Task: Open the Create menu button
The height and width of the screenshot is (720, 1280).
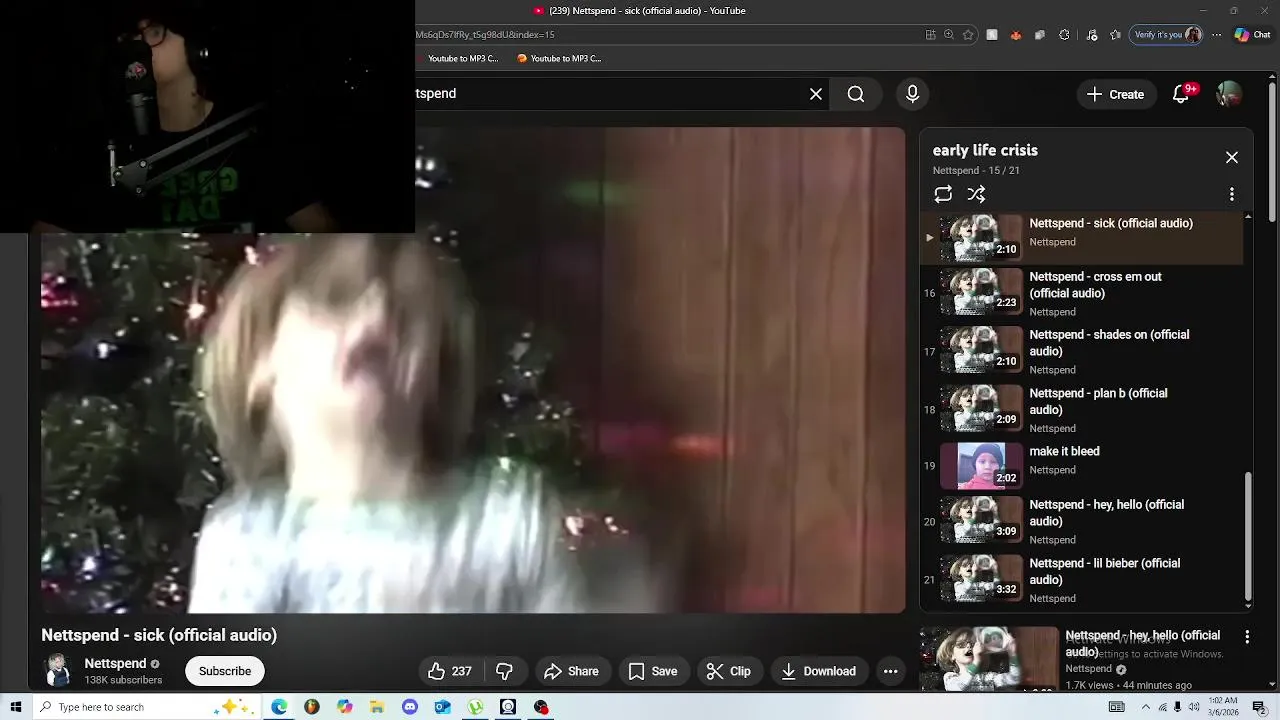Action: [1116, 94]
